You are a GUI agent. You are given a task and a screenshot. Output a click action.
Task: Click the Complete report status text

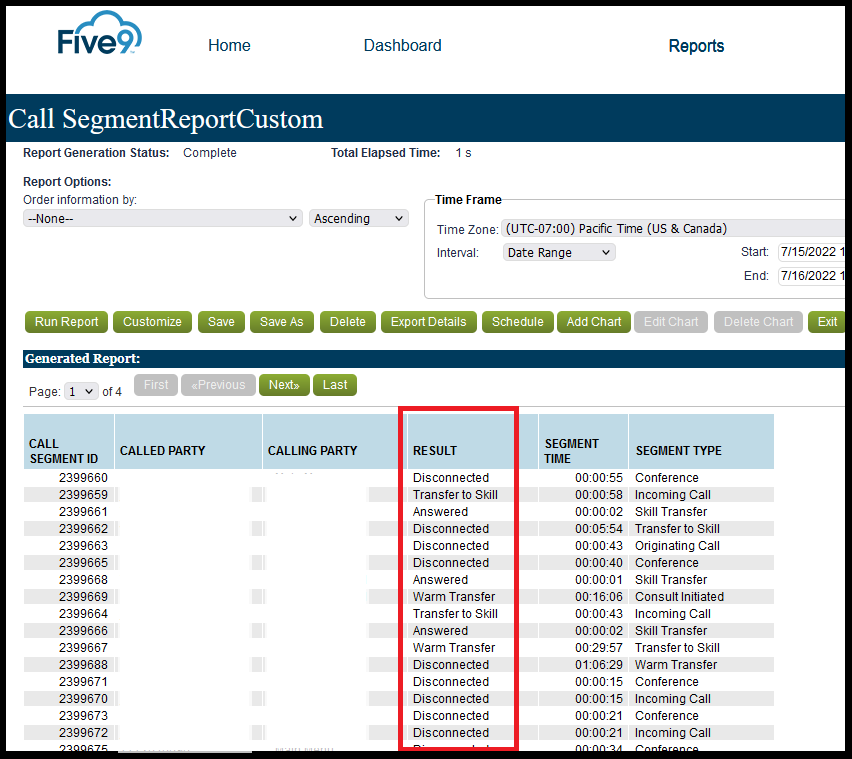click(x=210, y=153)
